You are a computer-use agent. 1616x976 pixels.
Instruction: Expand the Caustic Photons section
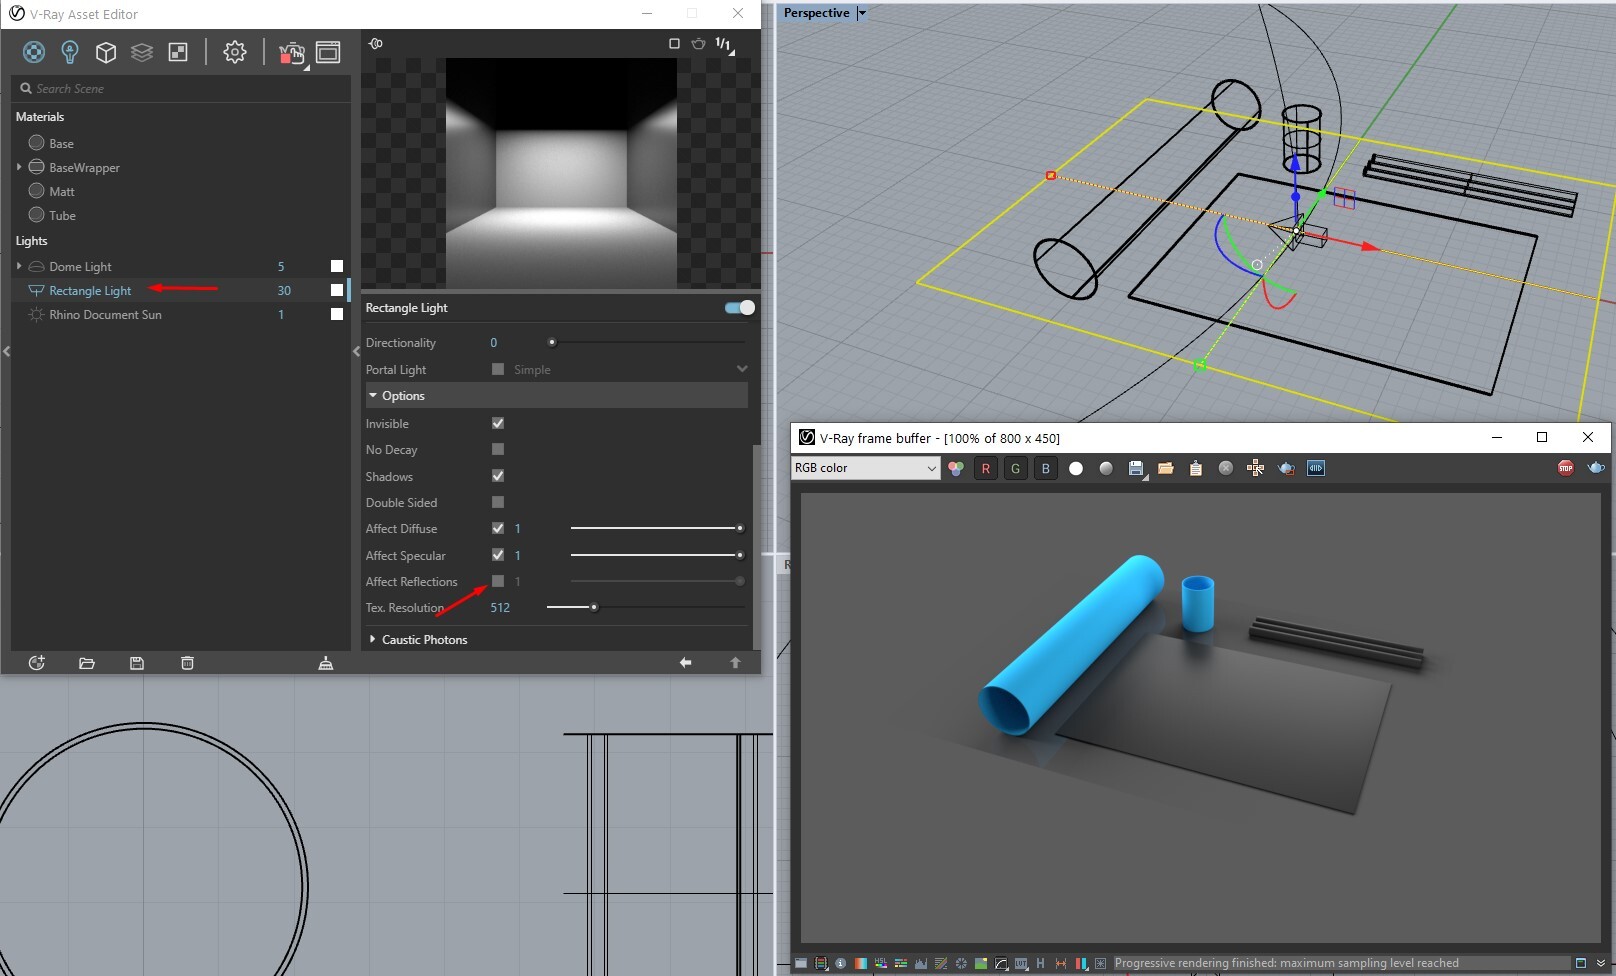[373, 639]
